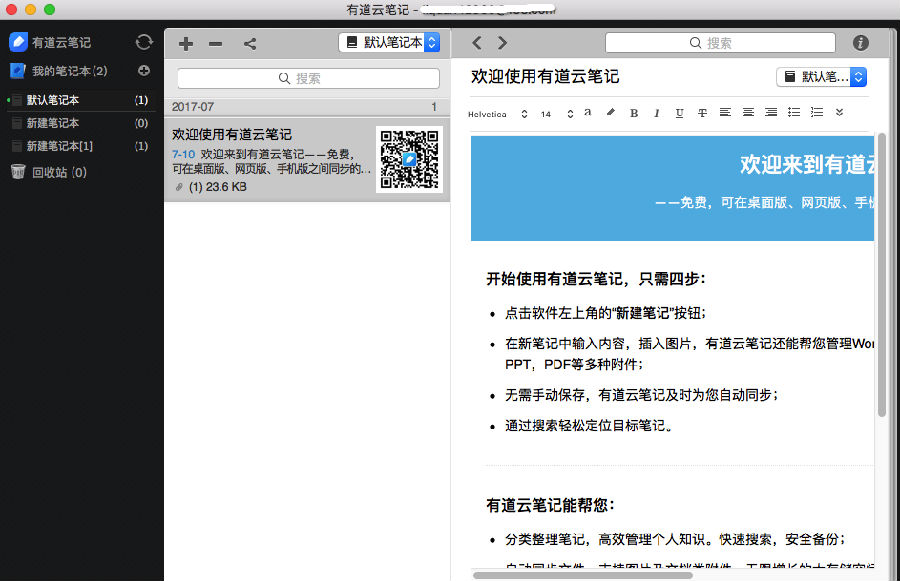The height and width of the screenshot is (581, 900).
Task: Click the heading 开始使用有道云笔记，只需四步
Action: pos(596,278)
